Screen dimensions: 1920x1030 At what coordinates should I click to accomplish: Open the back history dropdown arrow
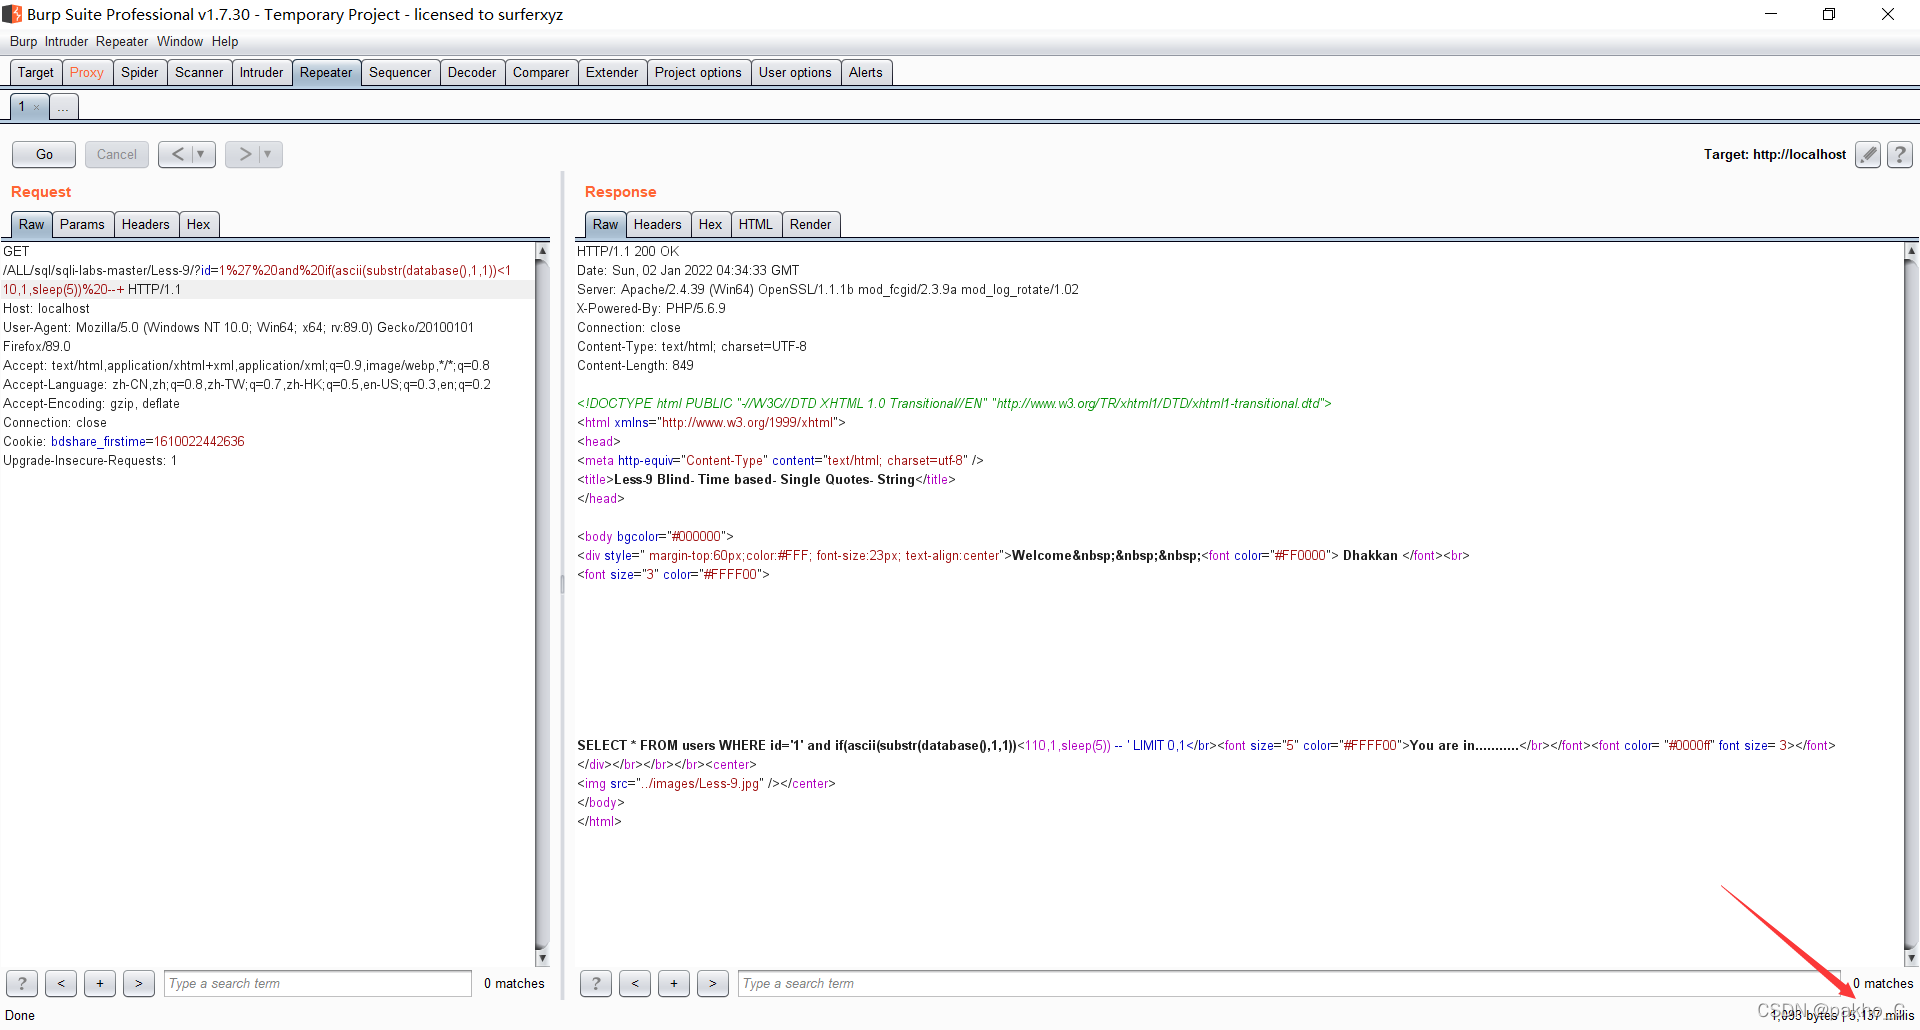202,154
